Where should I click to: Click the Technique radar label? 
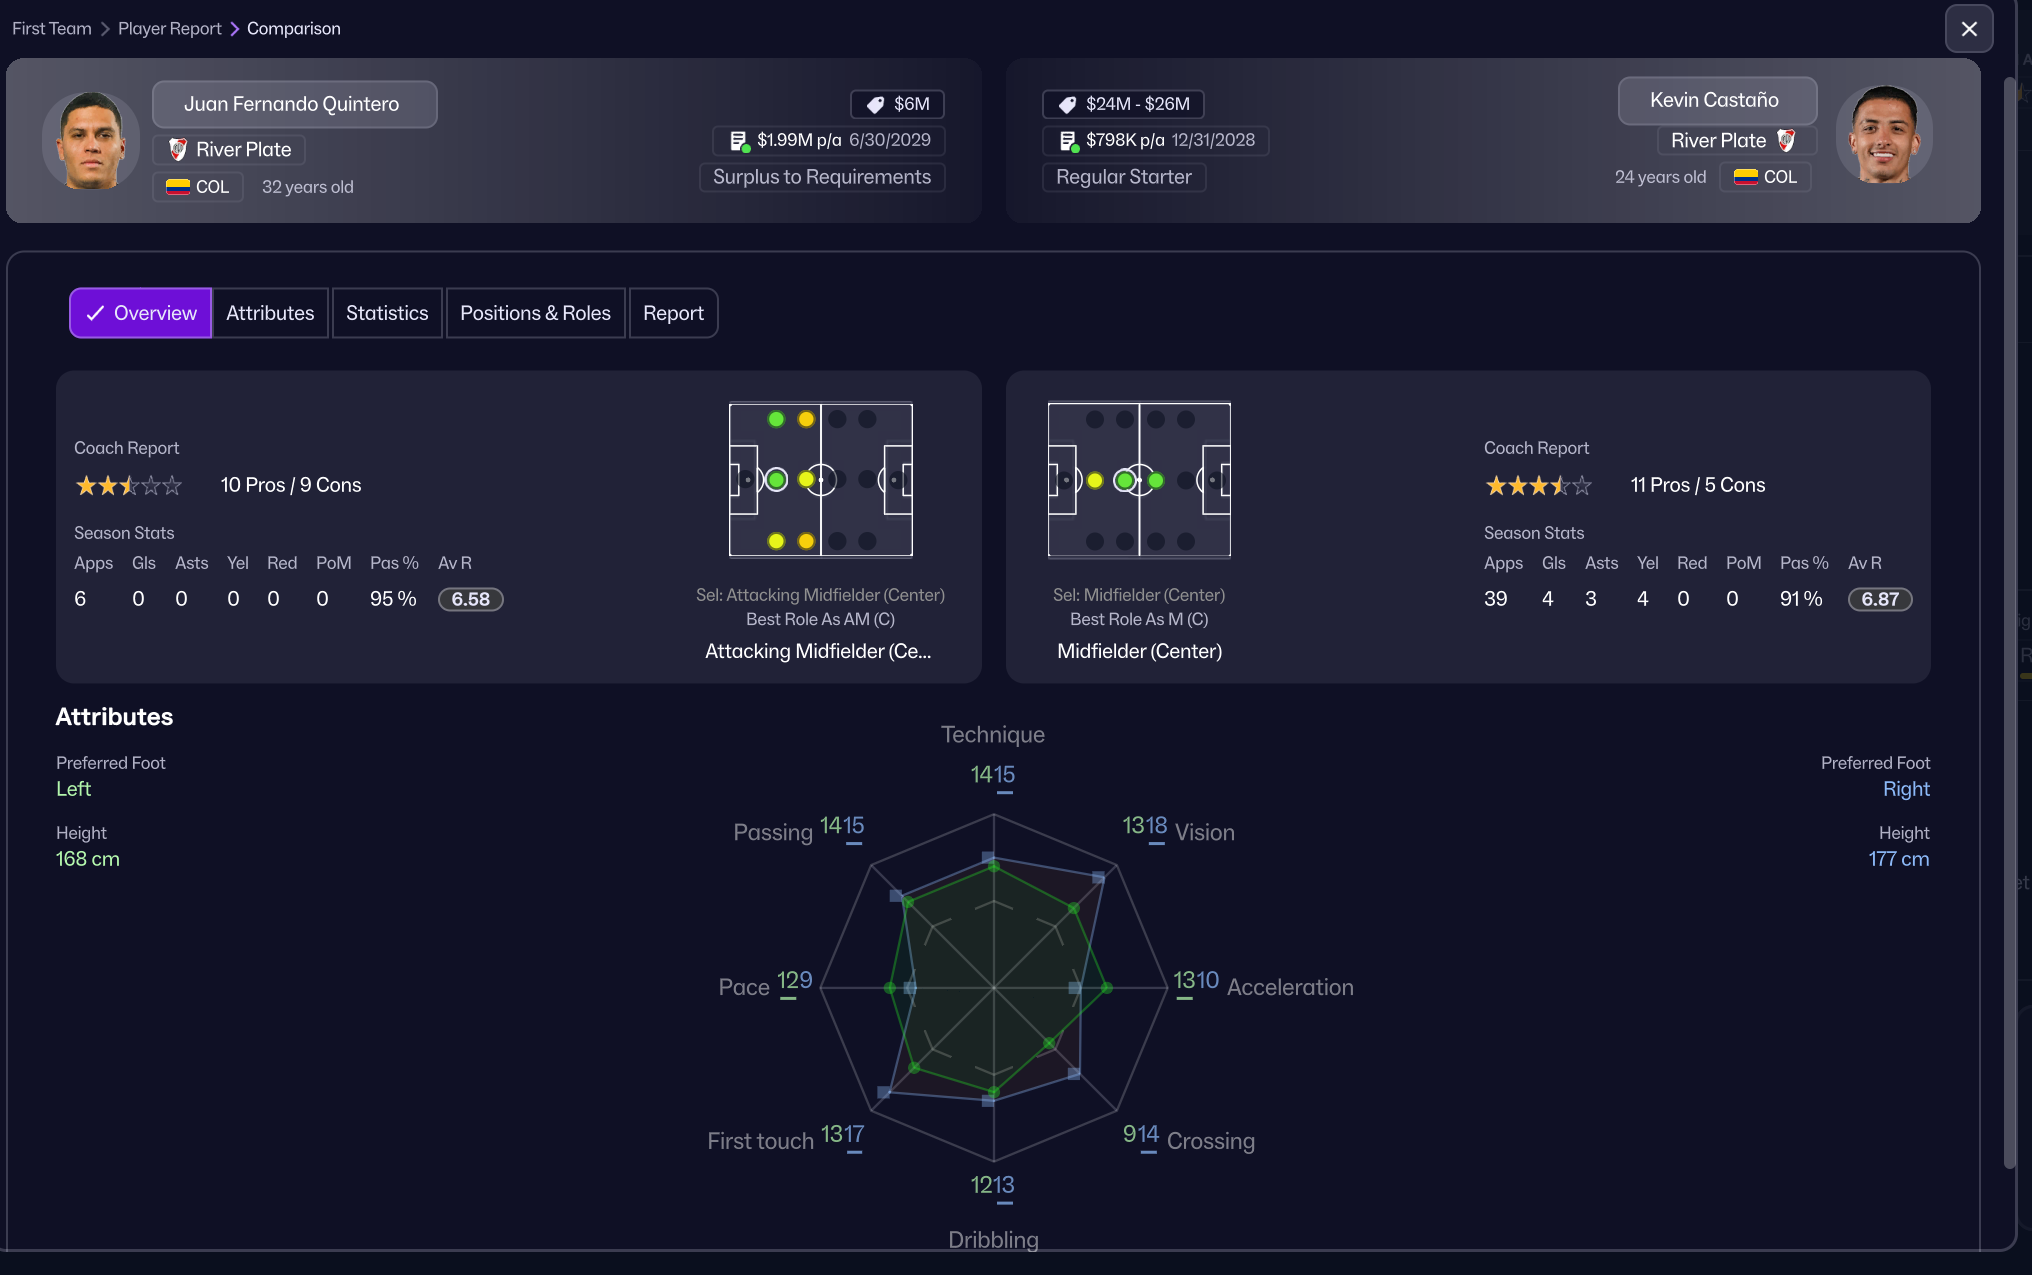coord(993,735)
